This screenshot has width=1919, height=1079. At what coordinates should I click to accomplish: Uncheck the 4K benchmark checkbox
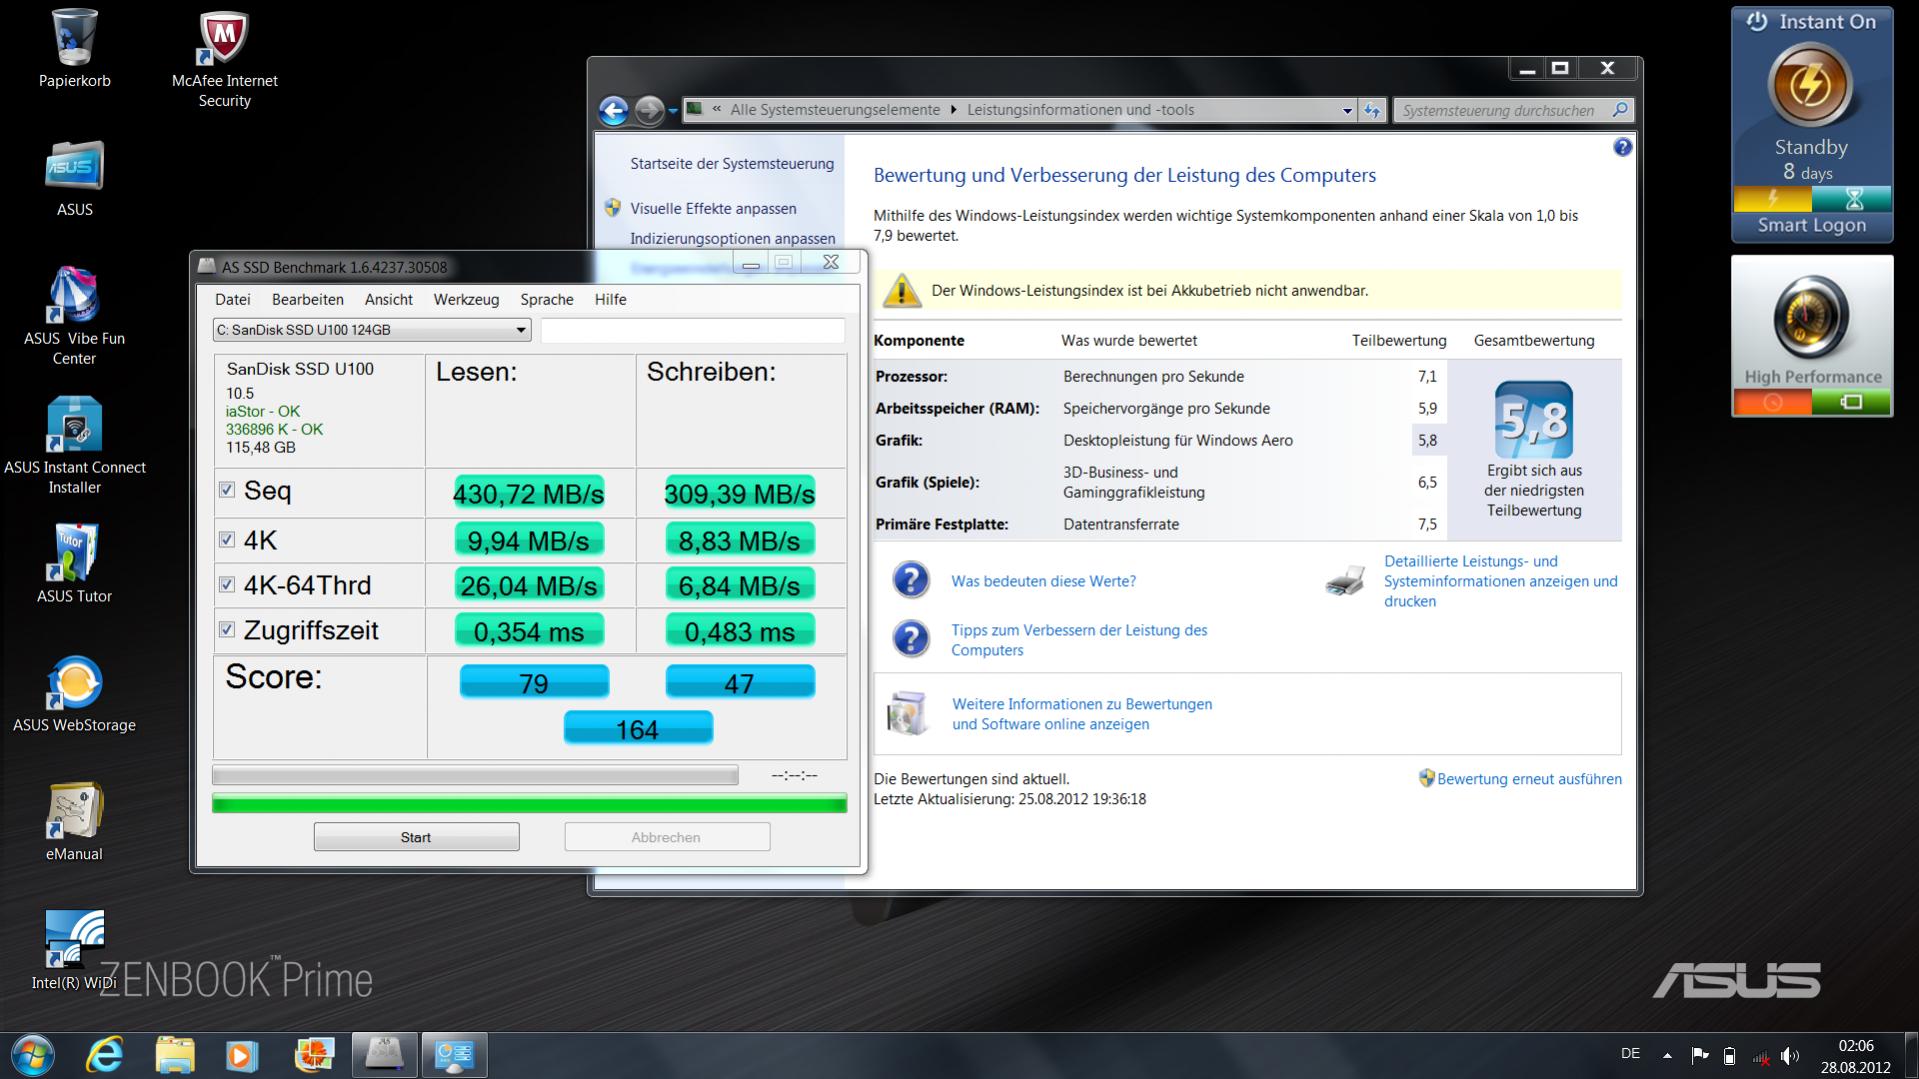(x=227, y=540)
